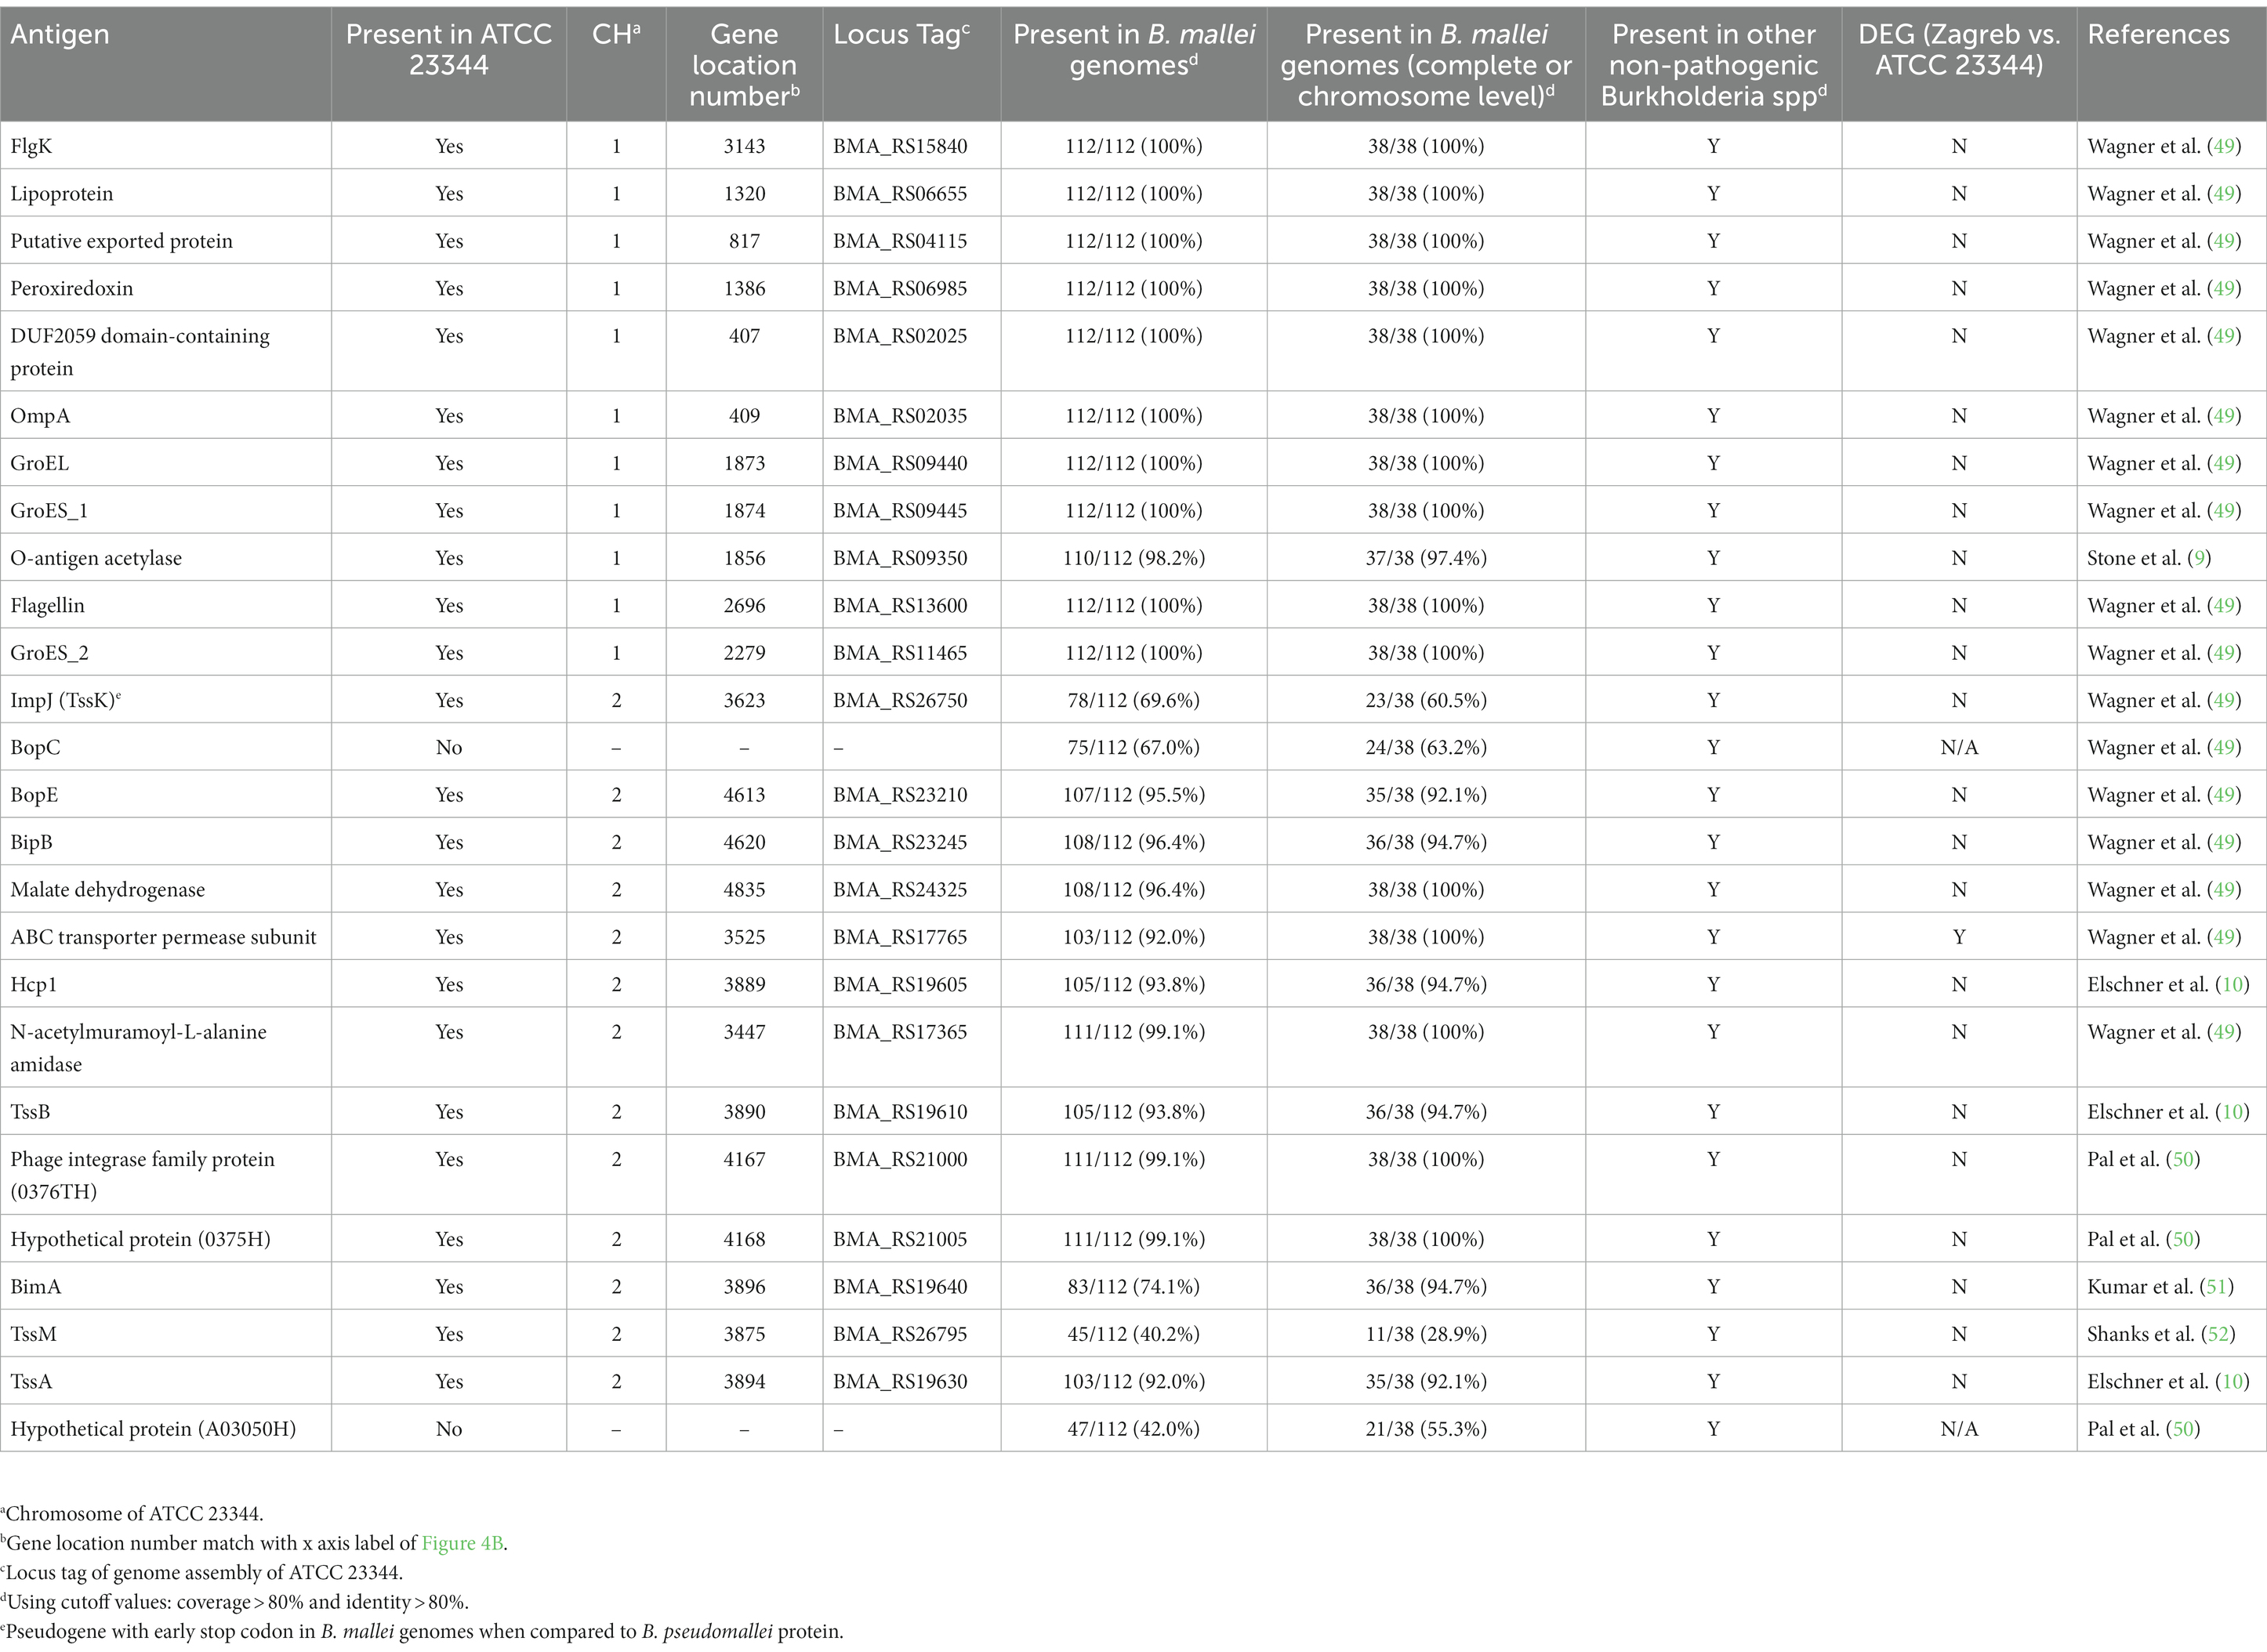
Task: Open reference 50 in the Phage integrase row
Action: click(2183, 1160)
